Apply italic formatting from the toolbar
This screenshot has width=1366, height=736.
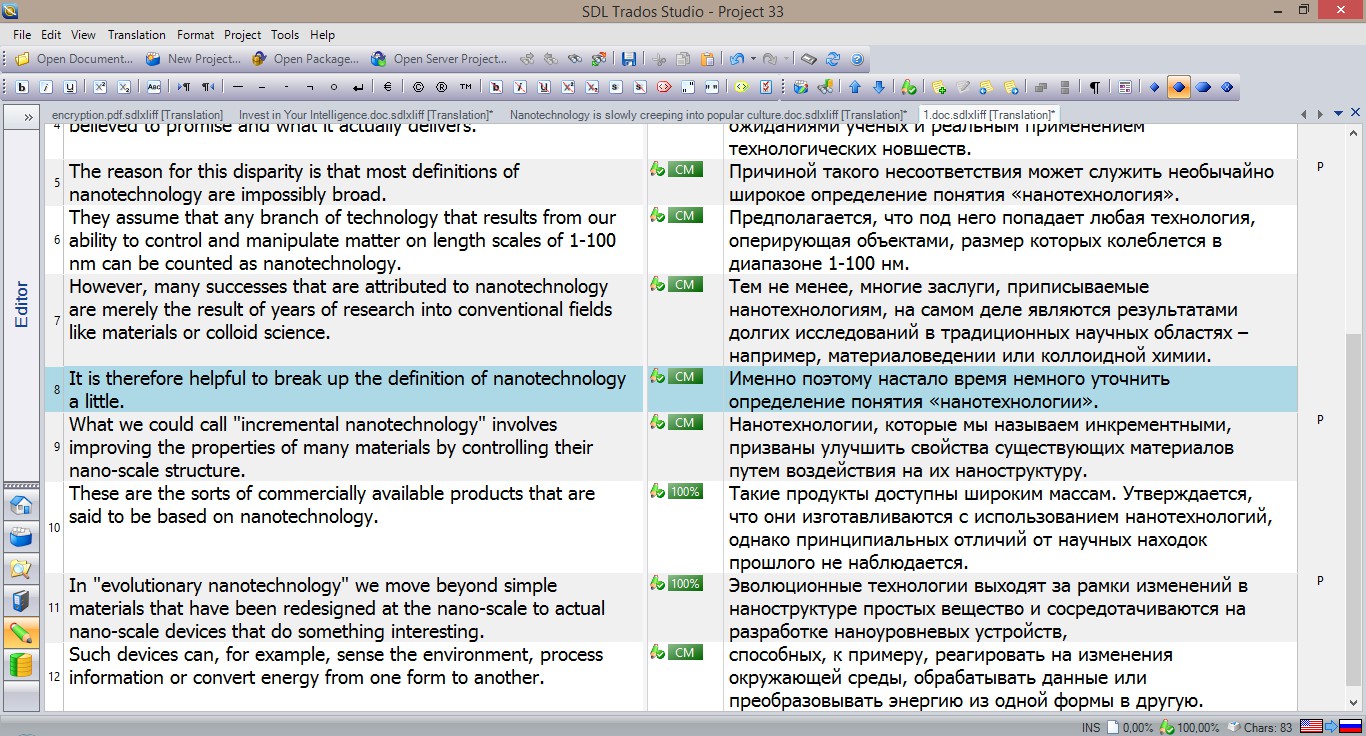pos(46,87)
